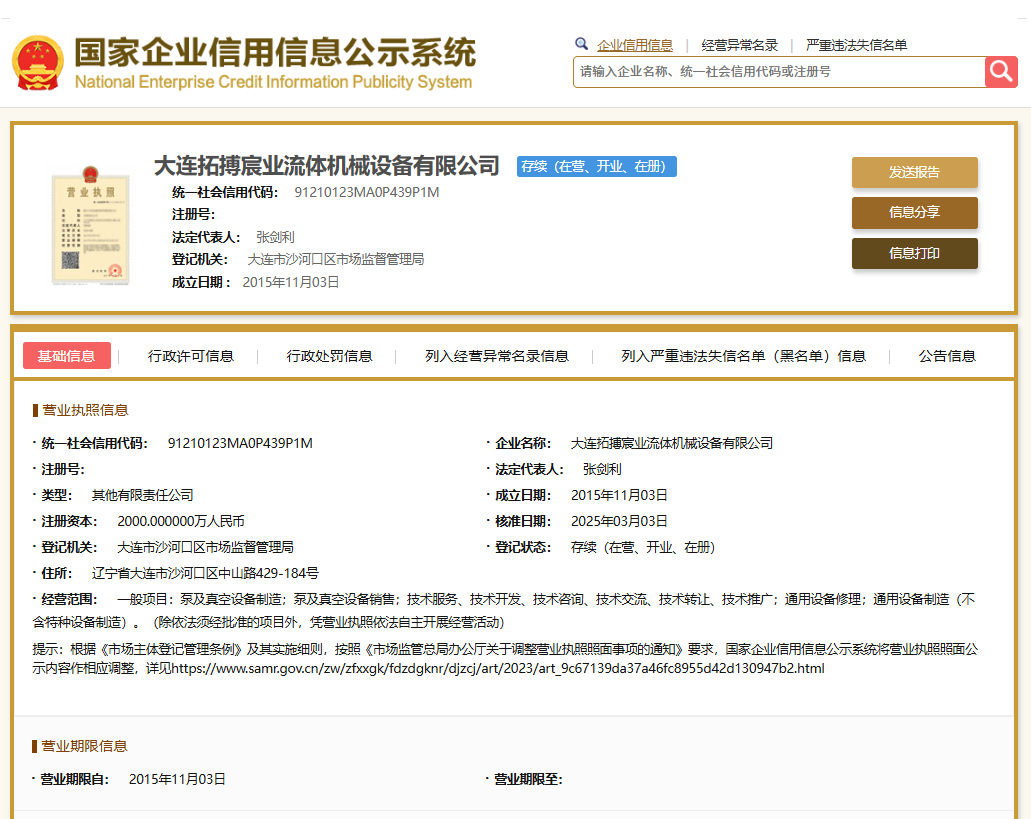Click the English title National Enterprise Credit Information Publicity System
This screenshot has width=1031, height=819.
274,82
